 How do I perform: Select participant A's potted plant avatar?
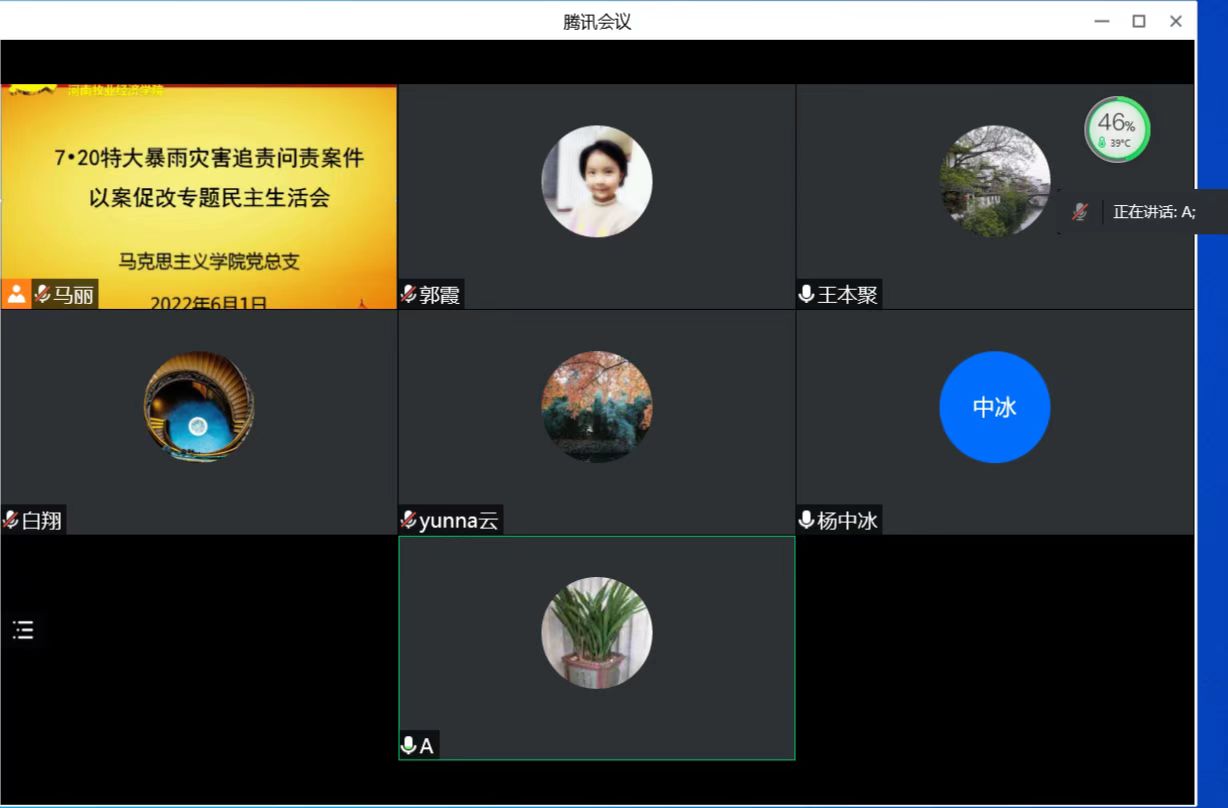pos(596,633)
